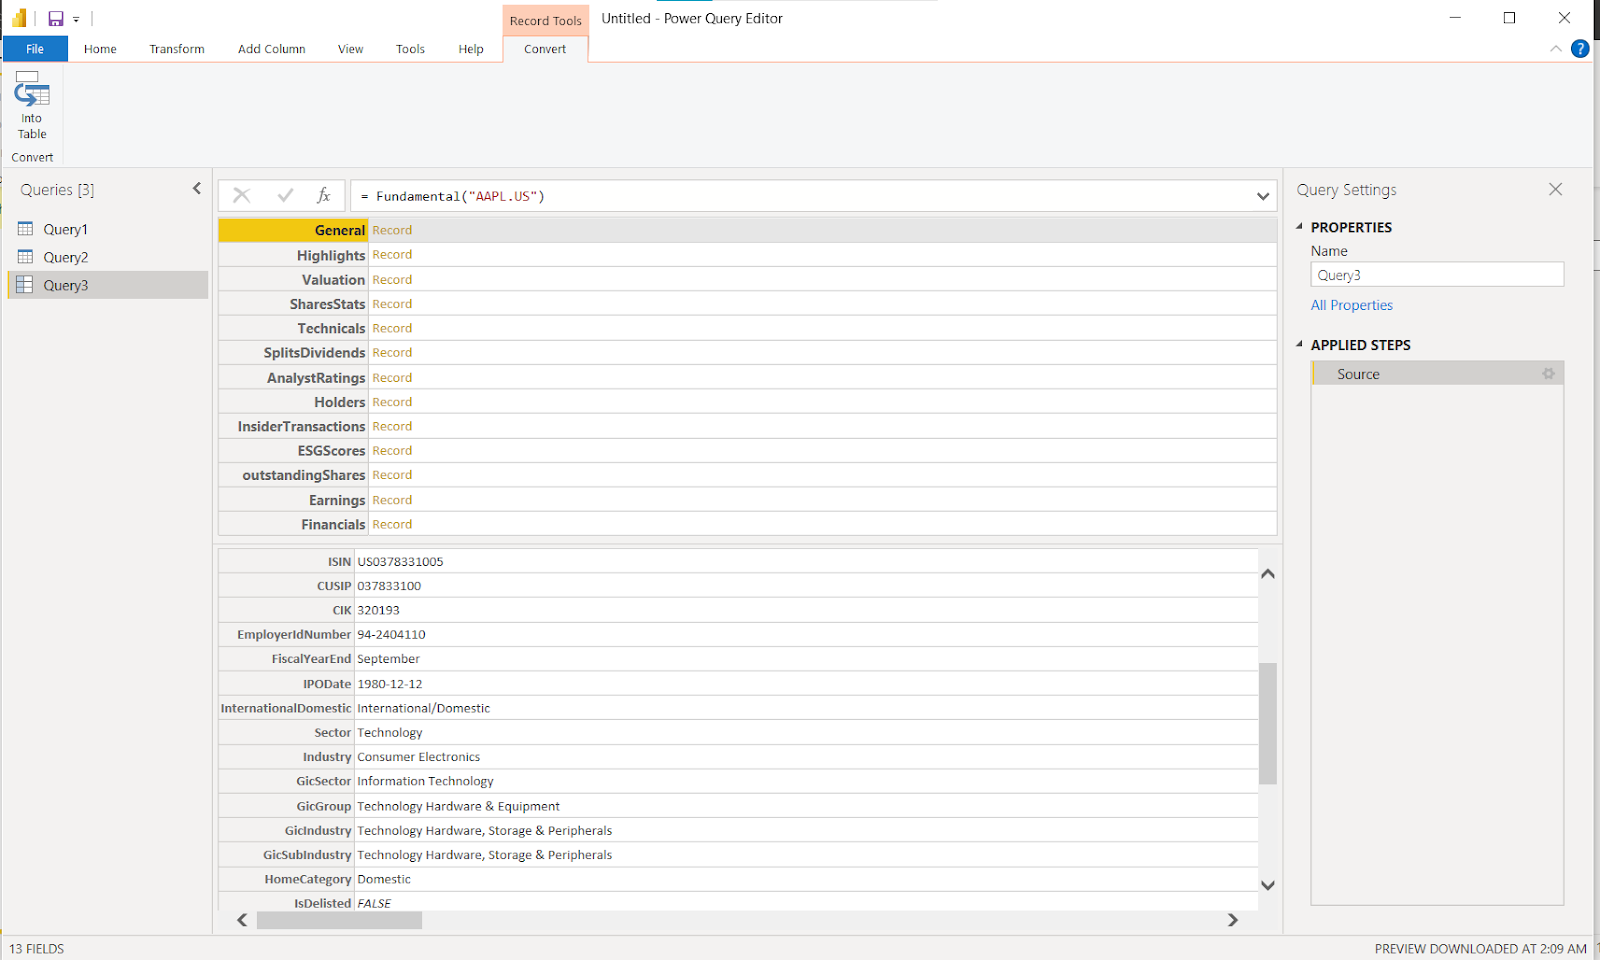Collapse the Queries pane chevron
This screenshot has height=960, width=1600.
(197, 188)
